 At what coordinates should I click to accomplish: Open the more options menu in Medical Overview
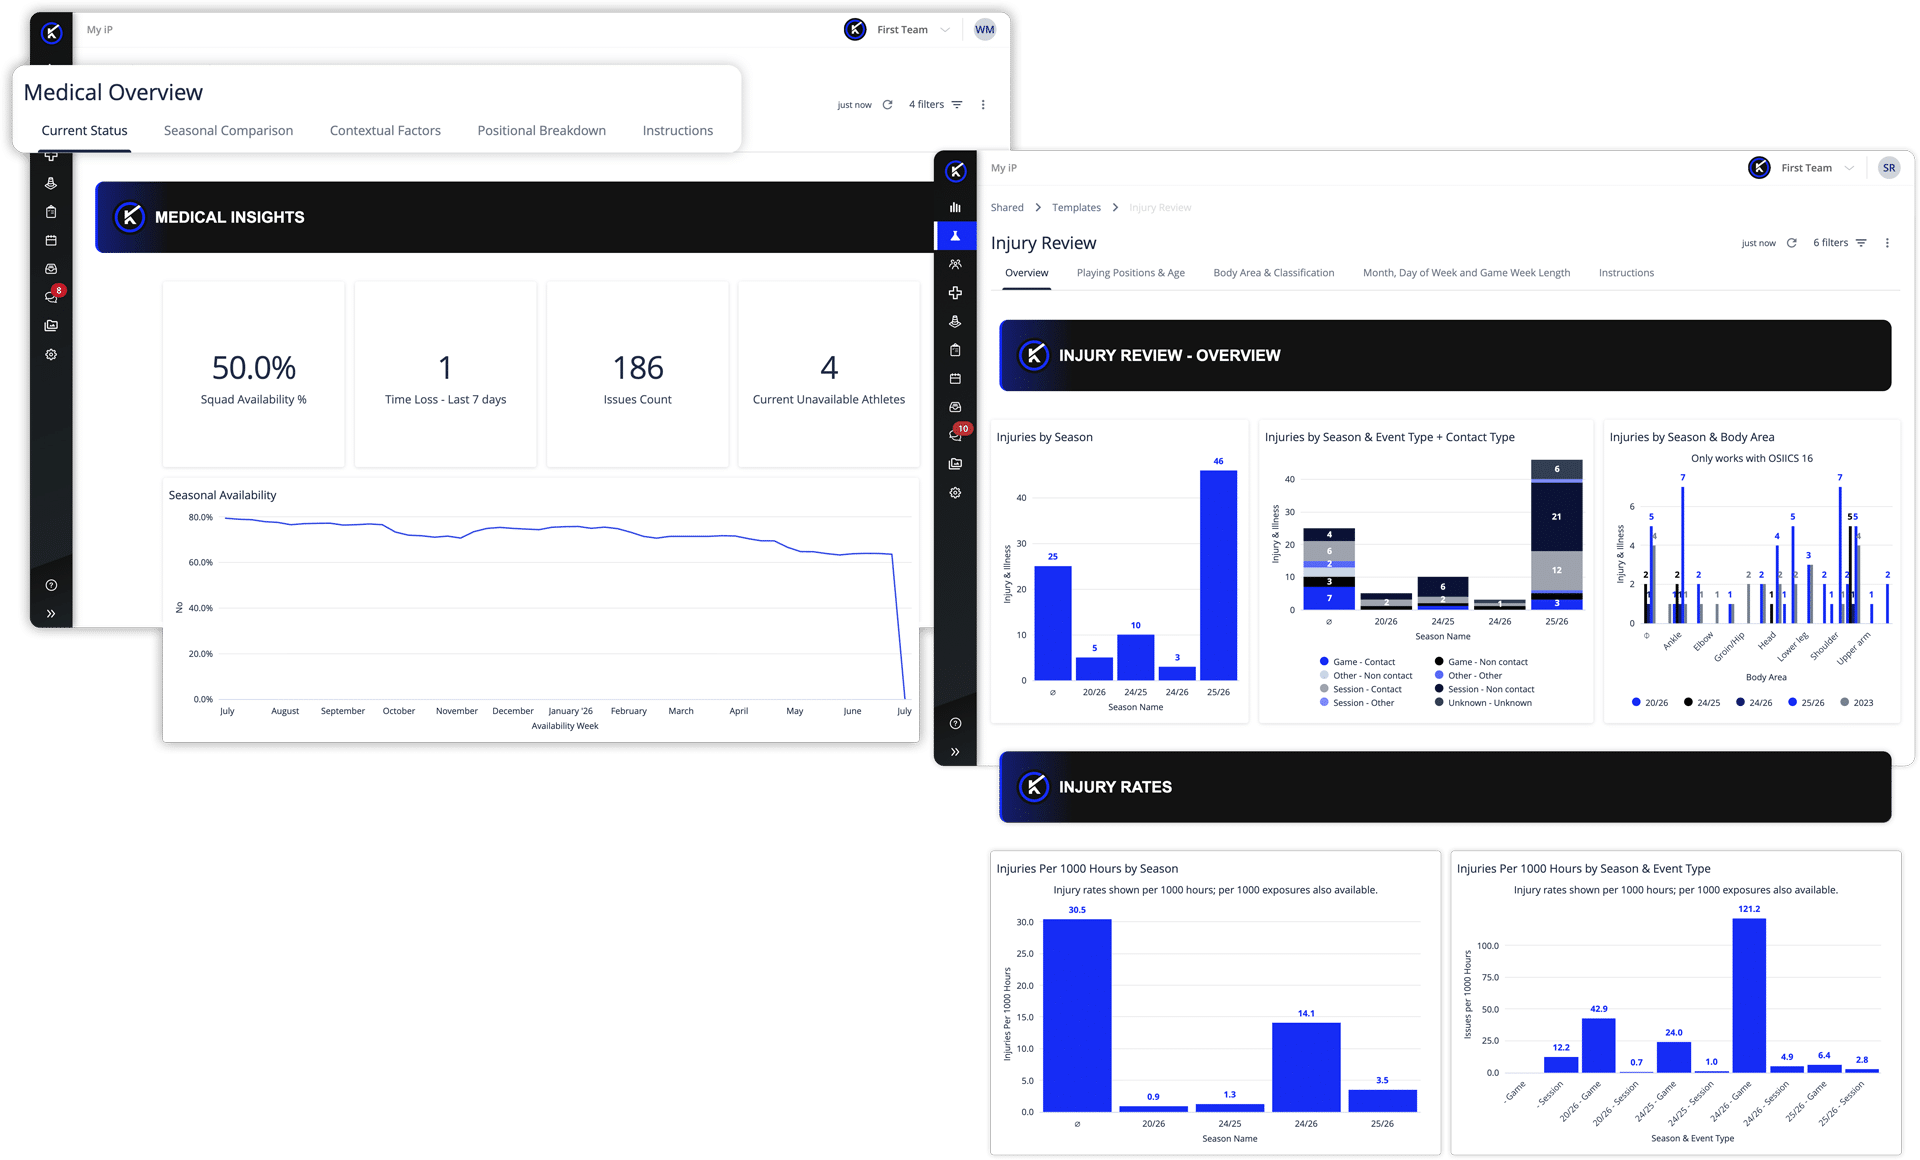(x=983, y=104)
